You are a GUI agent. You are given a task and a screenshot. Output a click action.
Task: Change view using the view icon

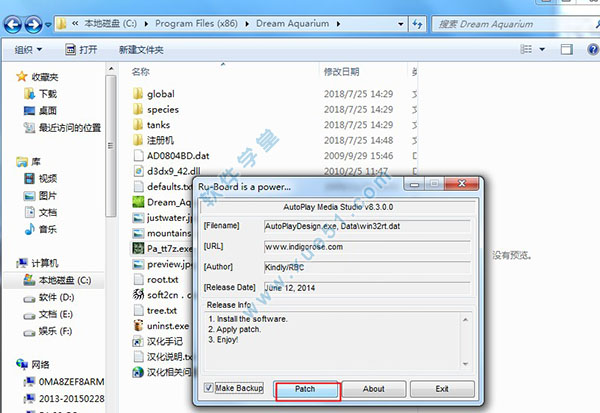526,49
